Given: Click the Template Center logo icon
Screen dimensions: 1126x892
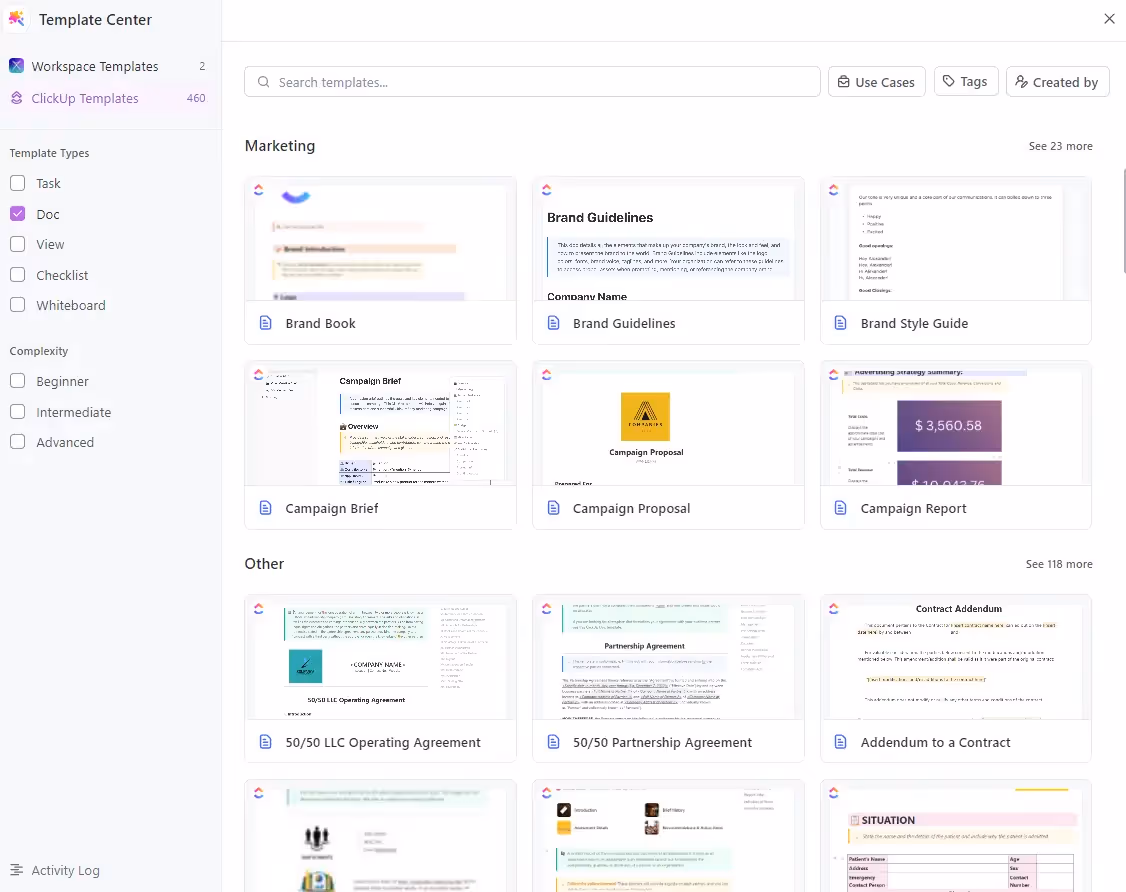Looking at the screenshot, I should click(x=16, y=19).
